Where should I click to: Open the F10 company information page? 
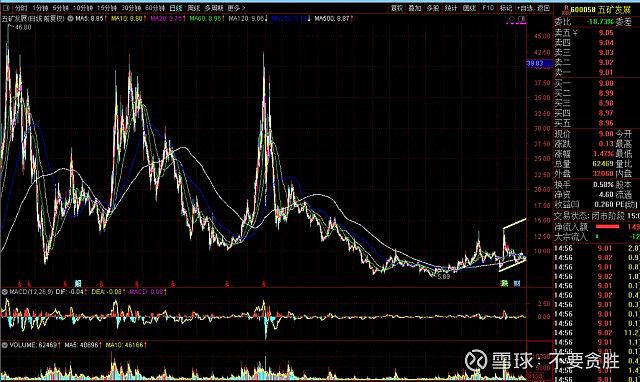488,8
